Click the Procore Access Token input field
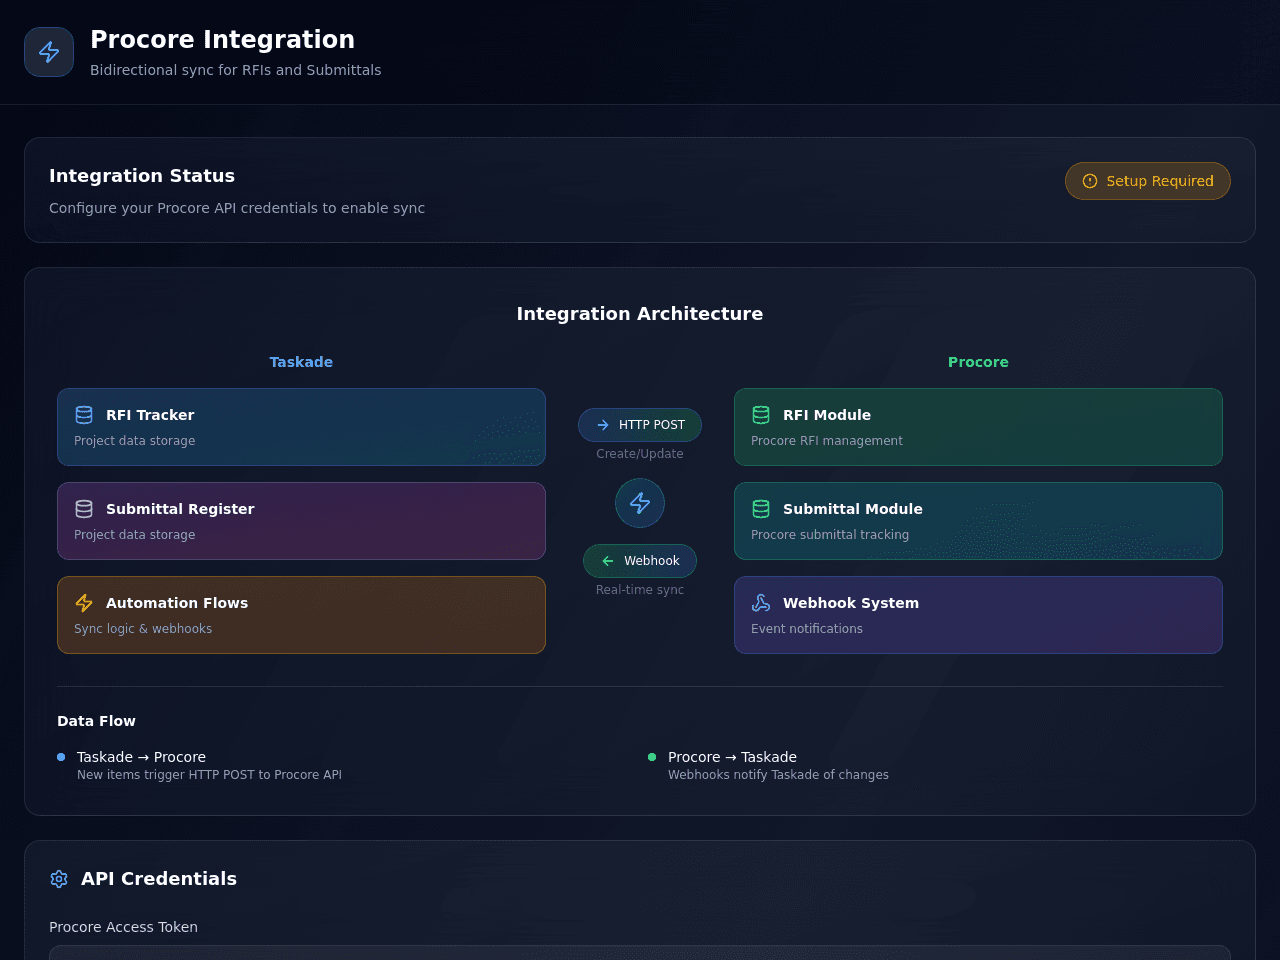This screenshot has height=960, width=1280. (640, 953)
